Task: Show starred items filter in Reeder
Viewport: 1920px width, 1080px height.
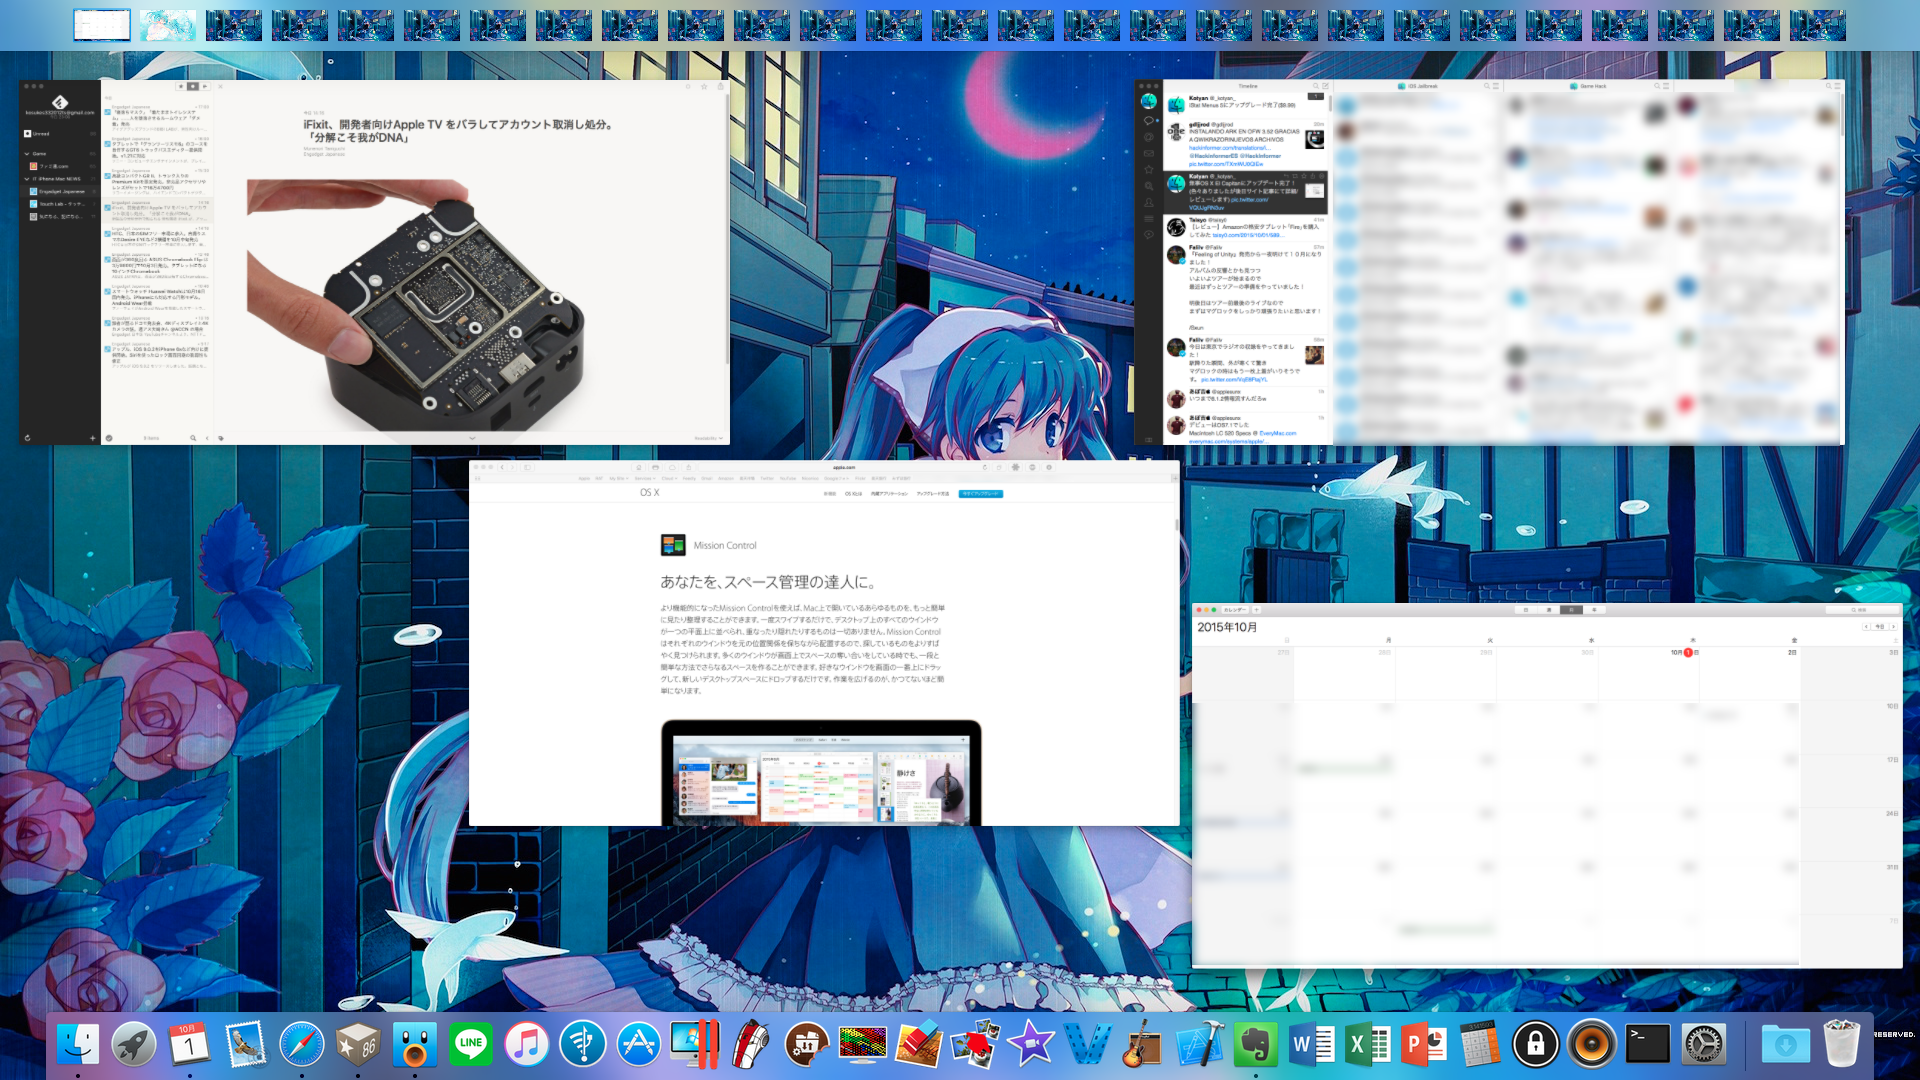Action: (181, 86)
